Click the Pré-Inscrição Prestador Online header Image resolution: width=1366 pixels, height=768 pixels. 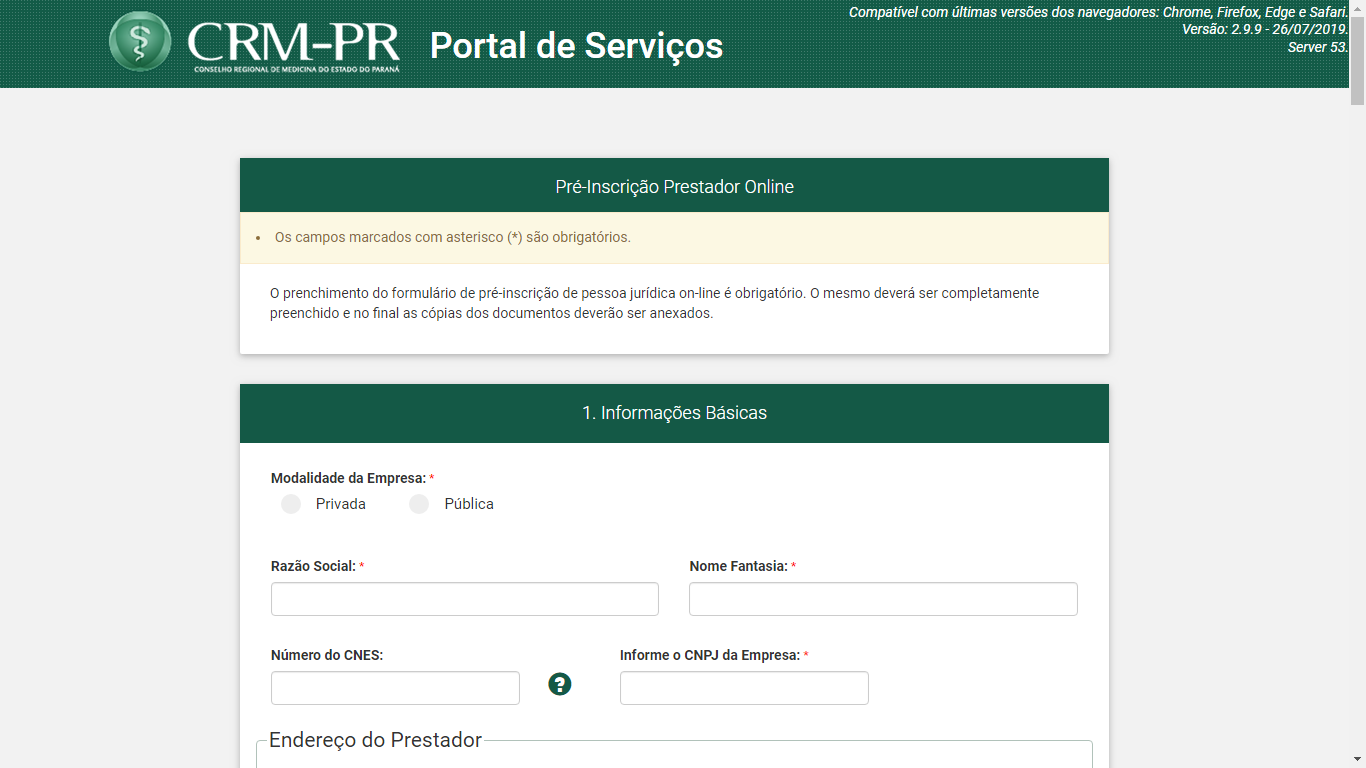tap(674, 187)
